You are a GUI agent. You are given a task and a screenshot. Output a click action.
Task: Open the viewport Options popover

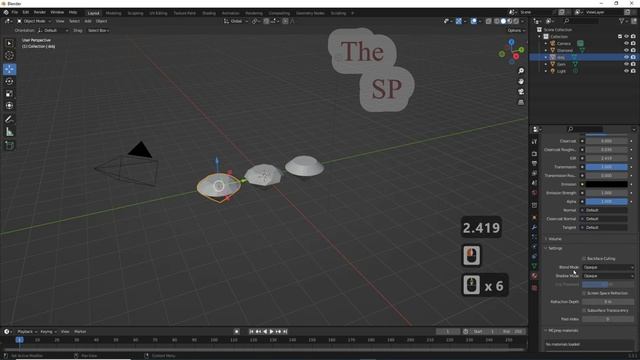click(x=516, y=30)
